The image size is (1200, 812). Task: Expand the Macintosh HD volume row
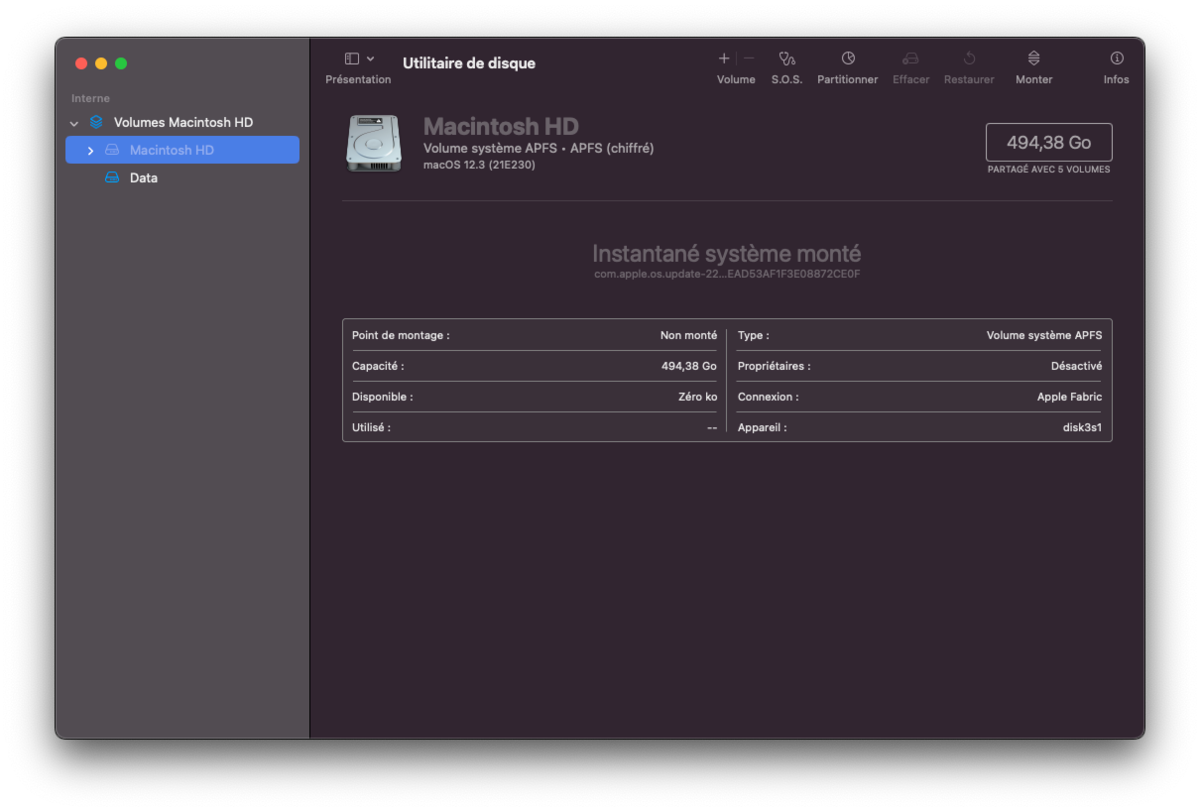click(90, 151)
